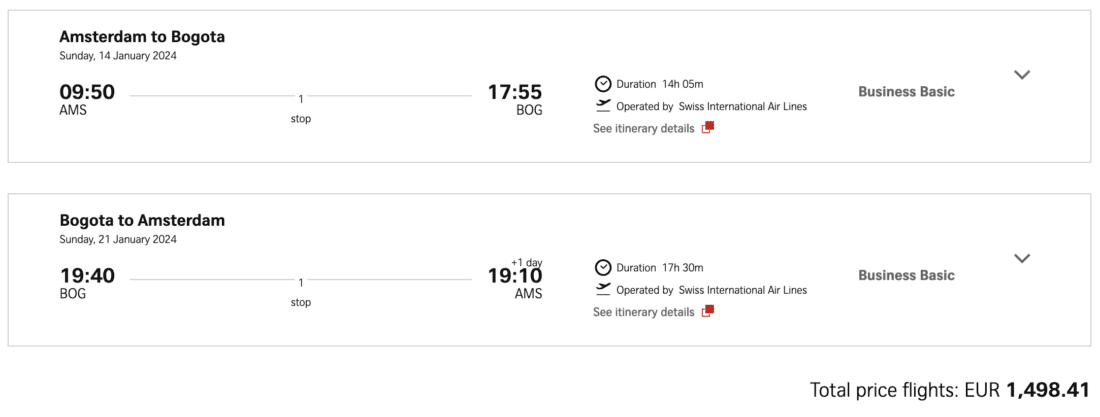
Task: Click the red external-link icon on the return itinerary
Action: tap(707, 311)
